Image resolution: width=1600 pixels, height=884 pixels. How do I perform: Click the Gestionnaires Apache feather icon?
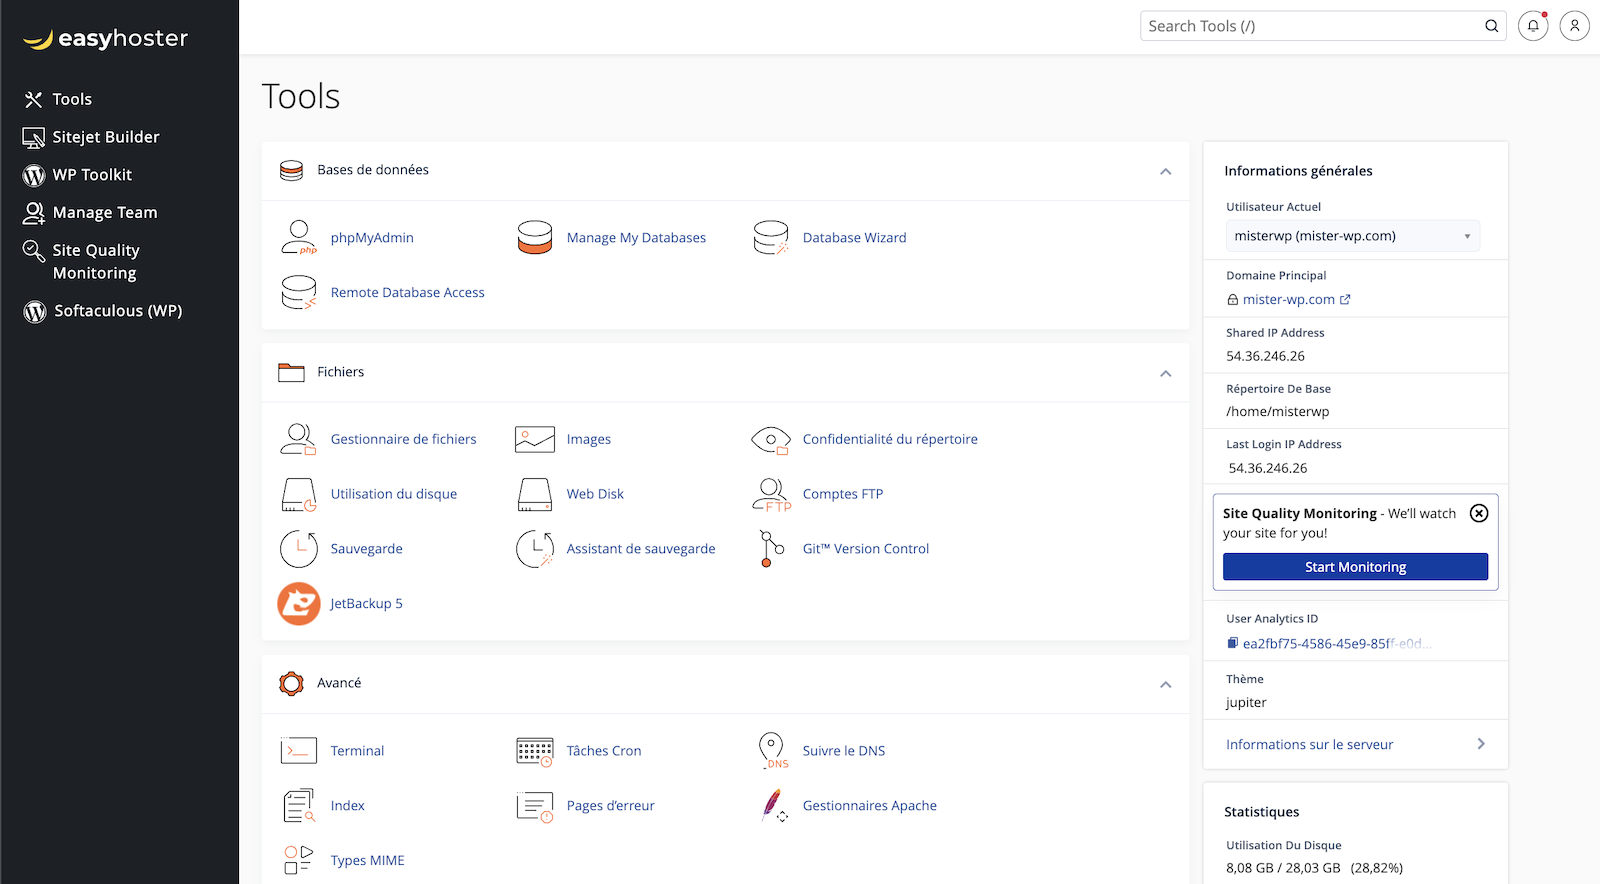click(771, 806)
